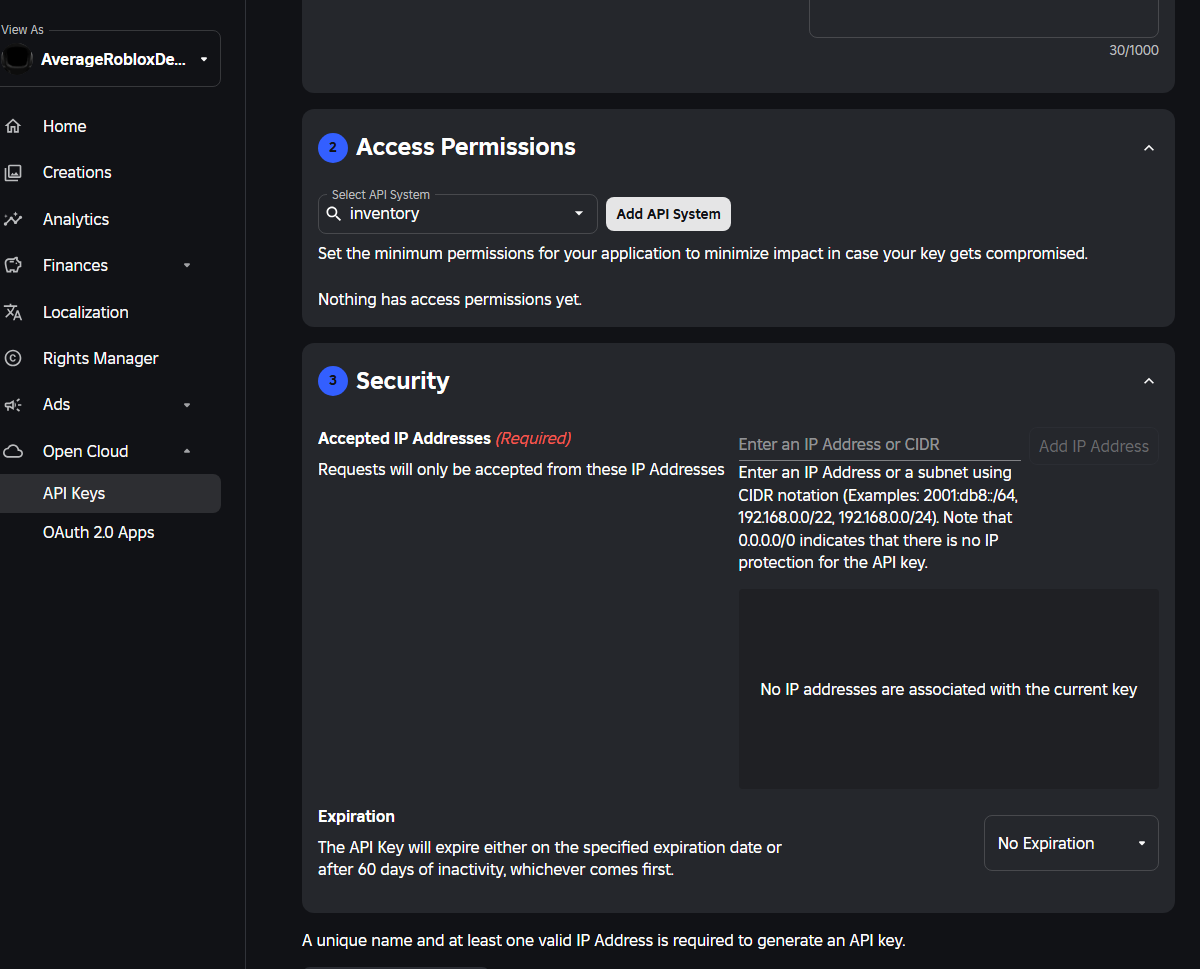Expand the Finances submenu arrow
This screenshot has height=969, width=1200.
coord(187,265)
